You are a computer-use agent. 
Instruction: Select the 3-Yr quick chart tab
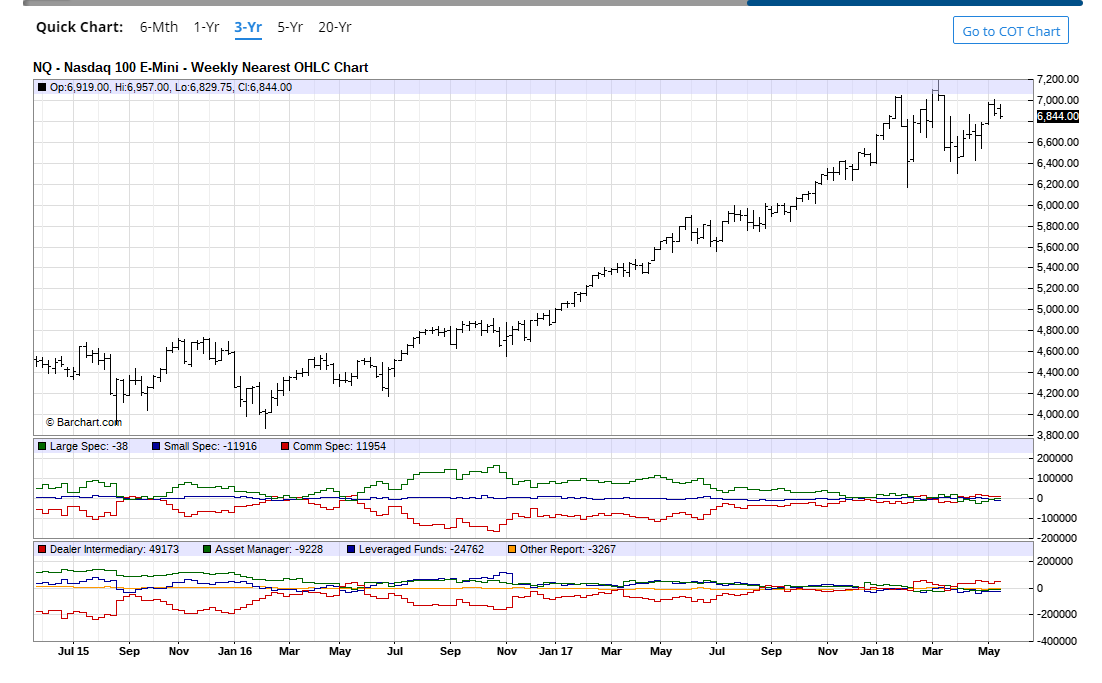tap(248, 27)
